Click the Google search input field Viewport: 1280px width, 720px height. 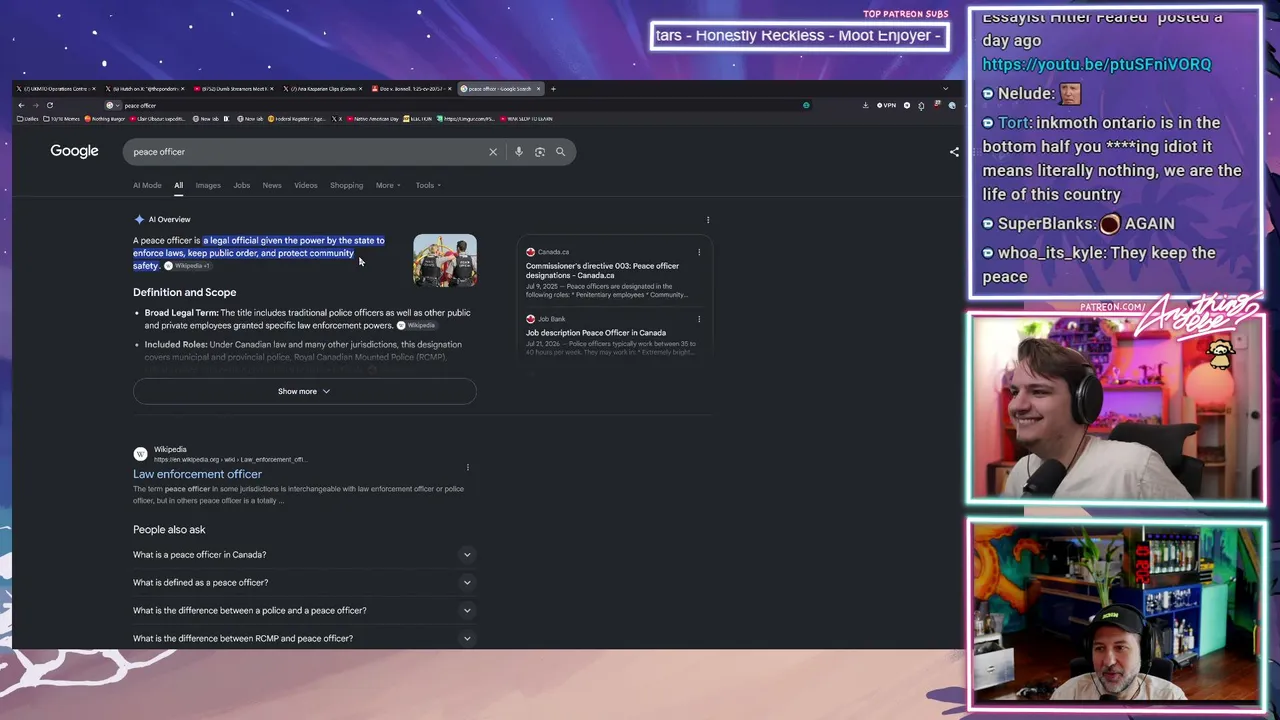coord(308,152)
